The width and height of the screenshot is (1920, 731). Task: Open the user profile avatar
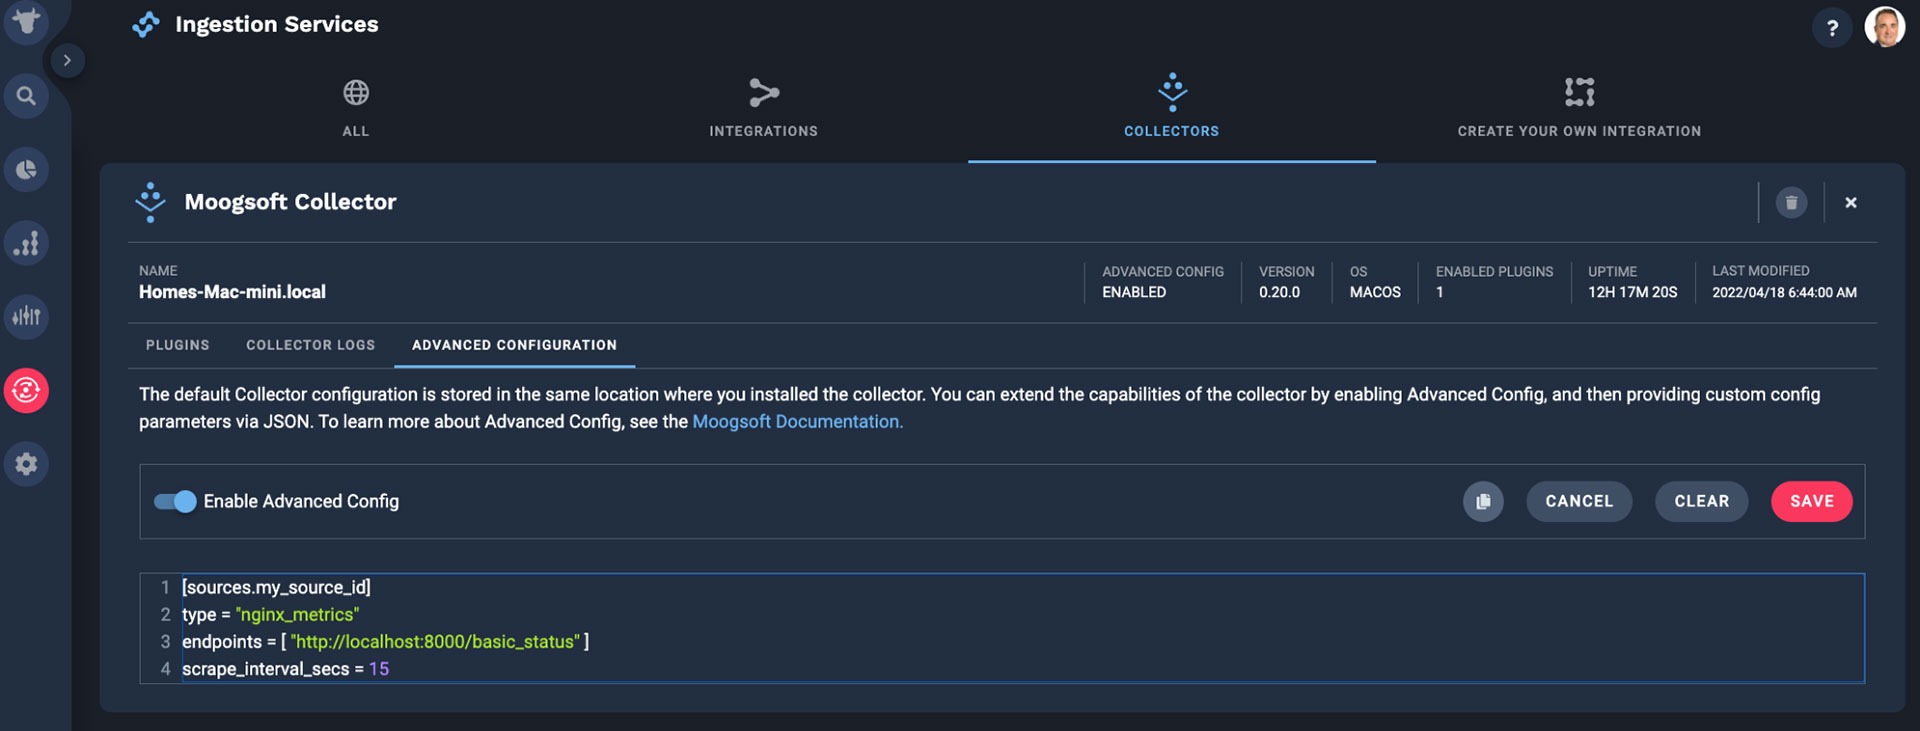click(1885, 27)
